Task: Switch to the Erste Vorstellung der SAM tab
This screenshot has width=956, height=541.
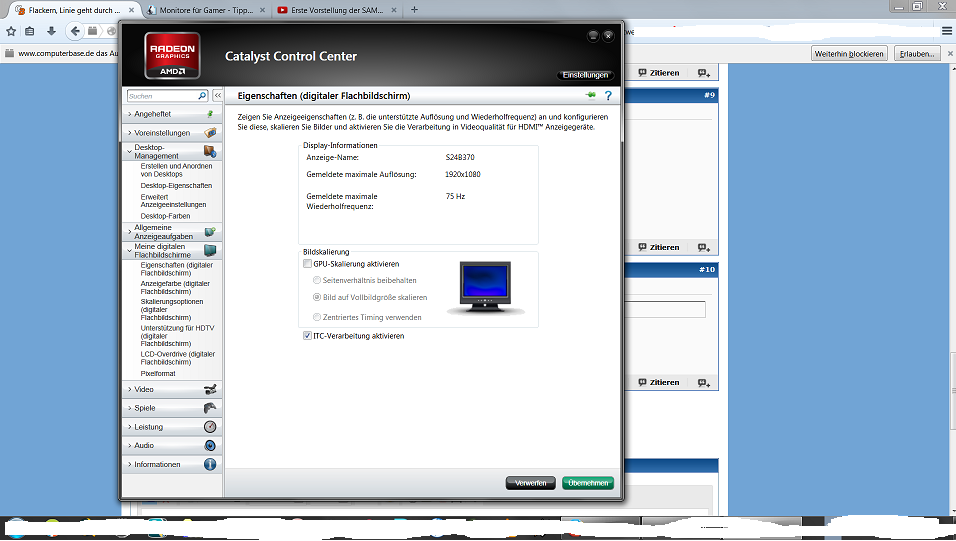Action: click(337, 10)
